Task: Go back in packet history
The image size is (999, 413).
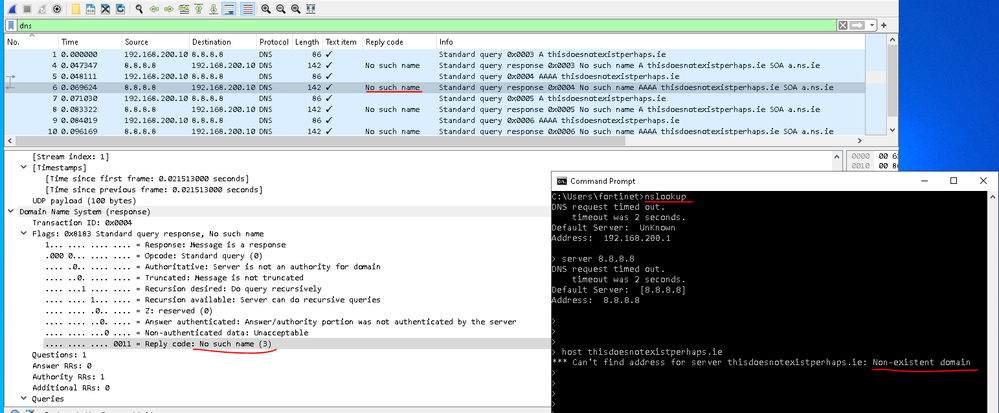Action: [154, 9]
